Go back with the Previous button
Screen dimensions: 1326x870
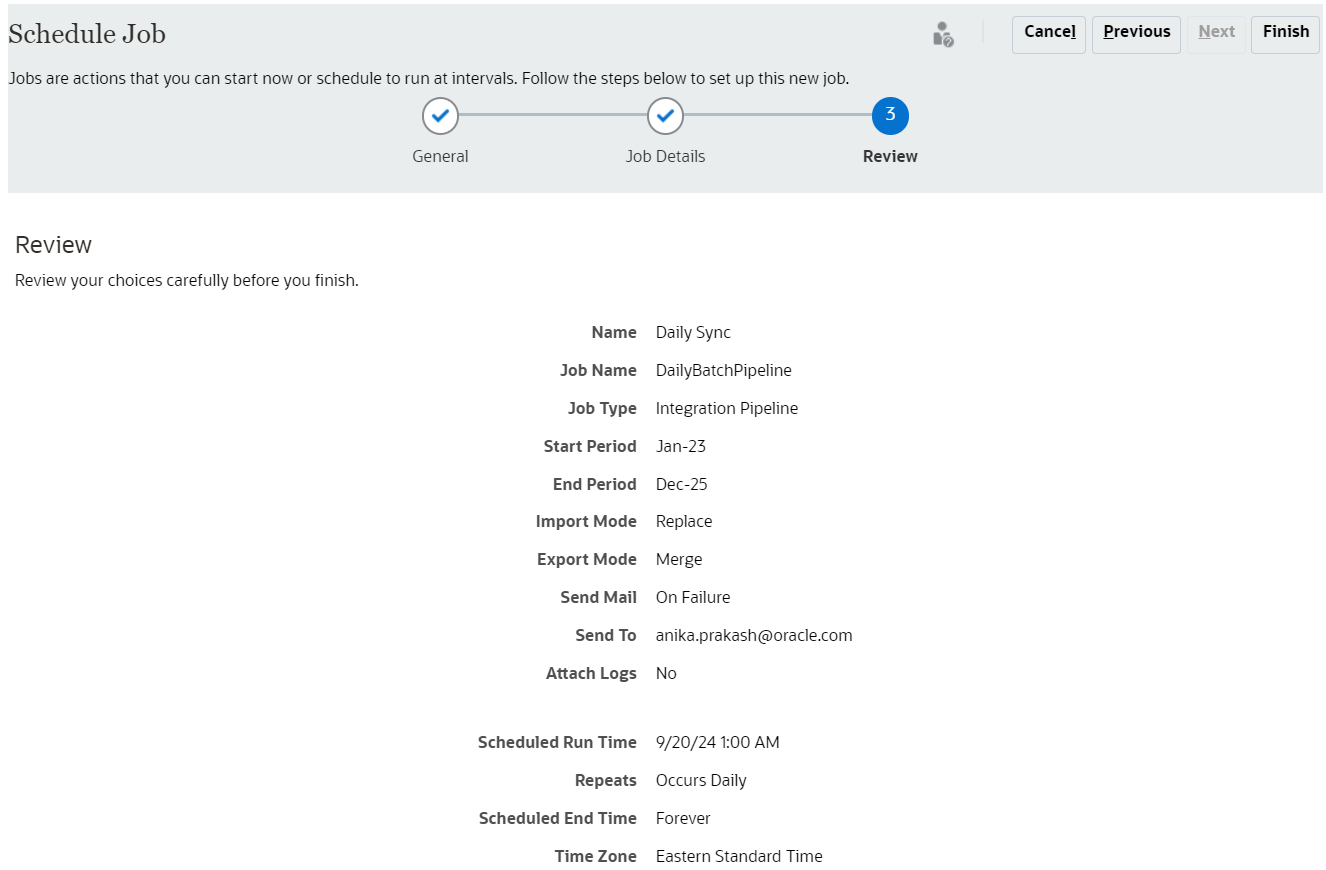[1136, 34]
